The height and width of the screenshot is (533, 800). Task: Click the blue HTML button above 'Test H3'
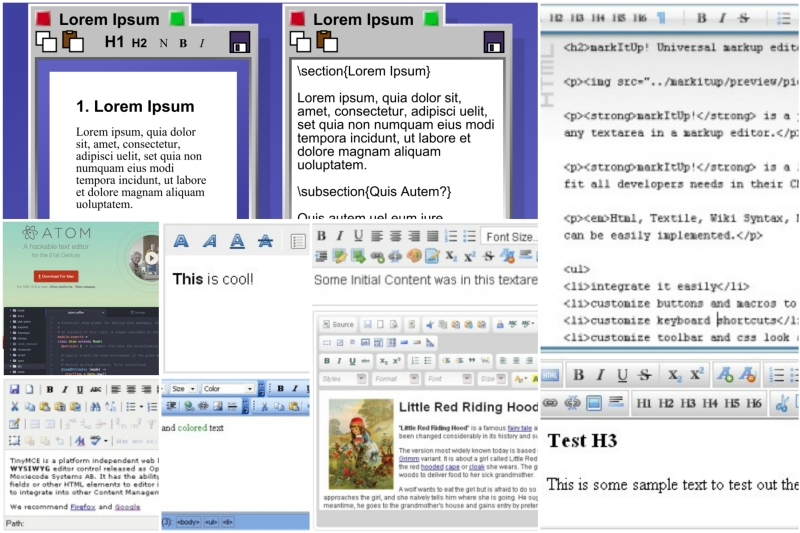551,375
